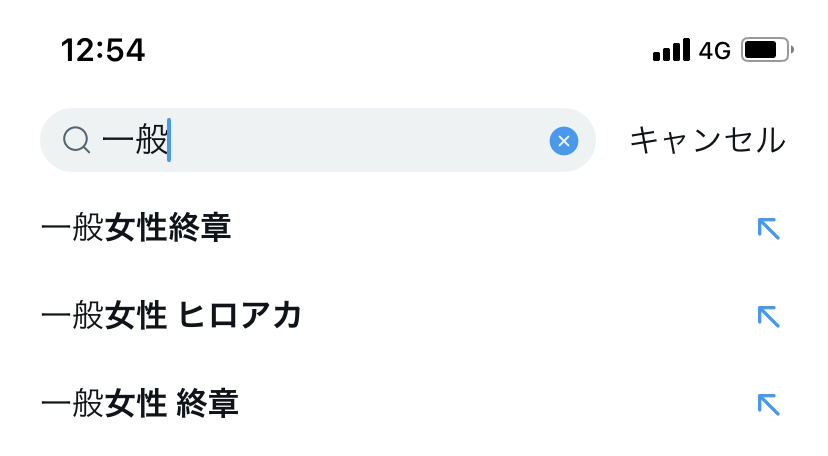Click the battery icon in the status bar

click(767, 49)
